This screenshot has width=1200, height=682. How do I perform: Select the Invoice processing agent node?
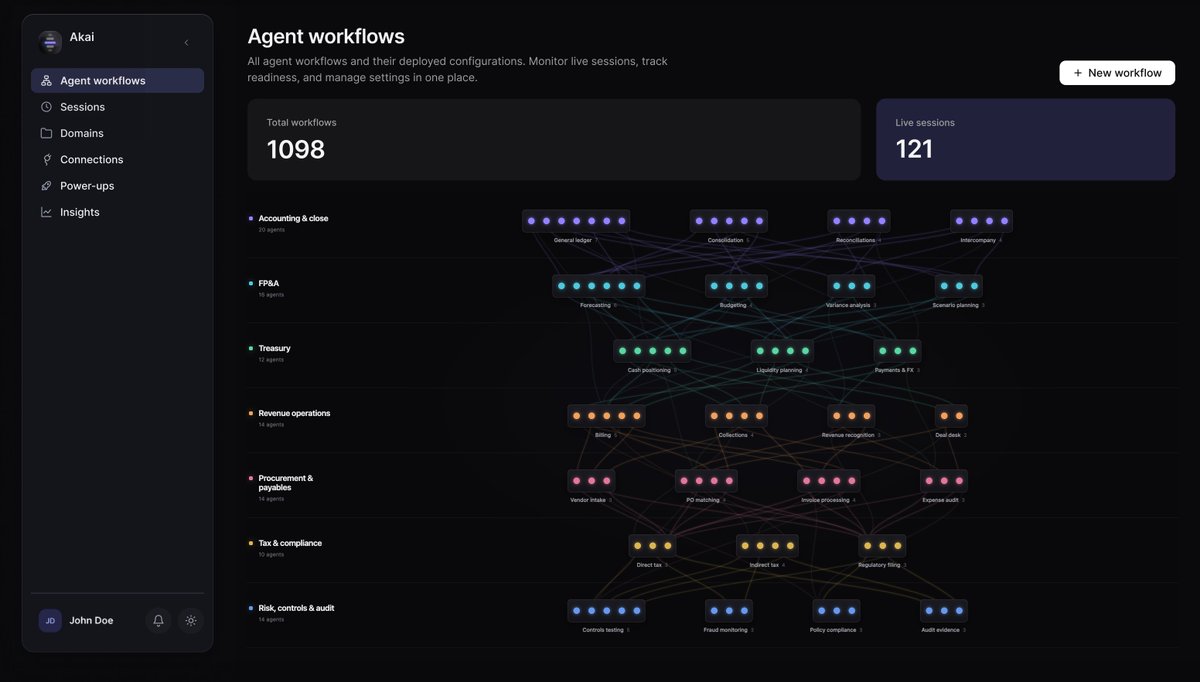pos(829,481)
